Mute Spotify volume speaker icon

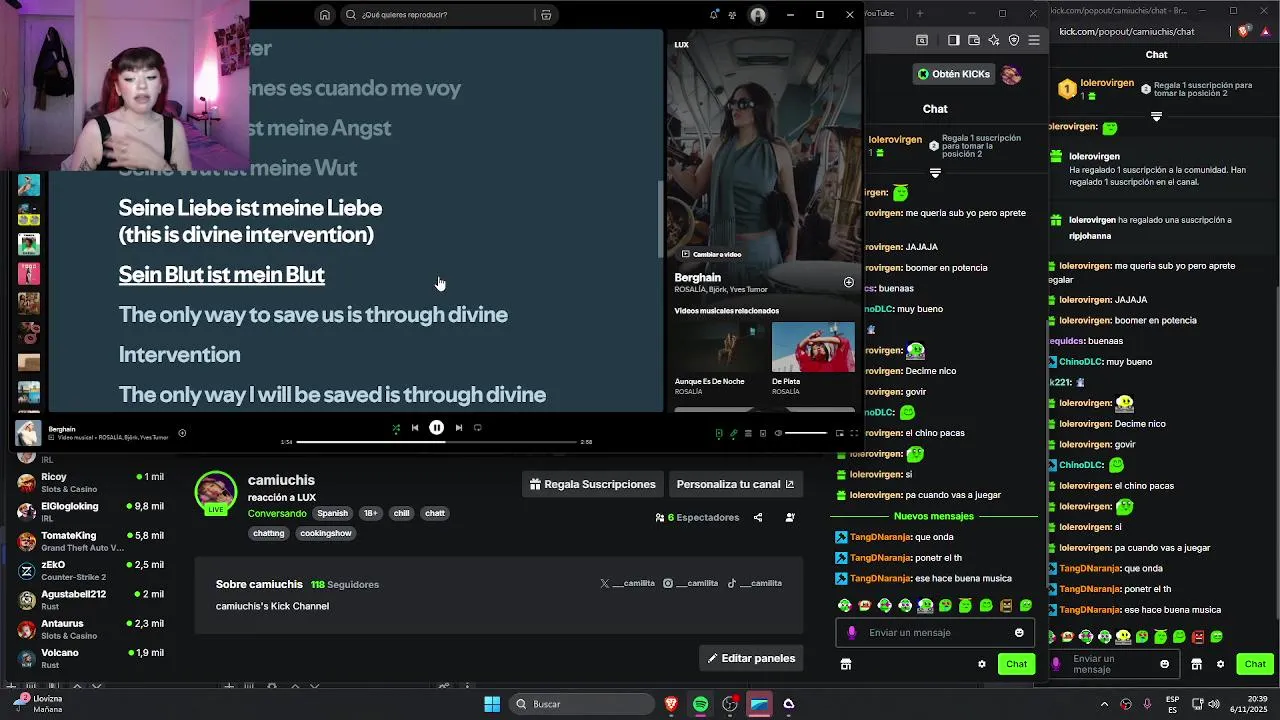pyautogui.click(x=778, y=433)
